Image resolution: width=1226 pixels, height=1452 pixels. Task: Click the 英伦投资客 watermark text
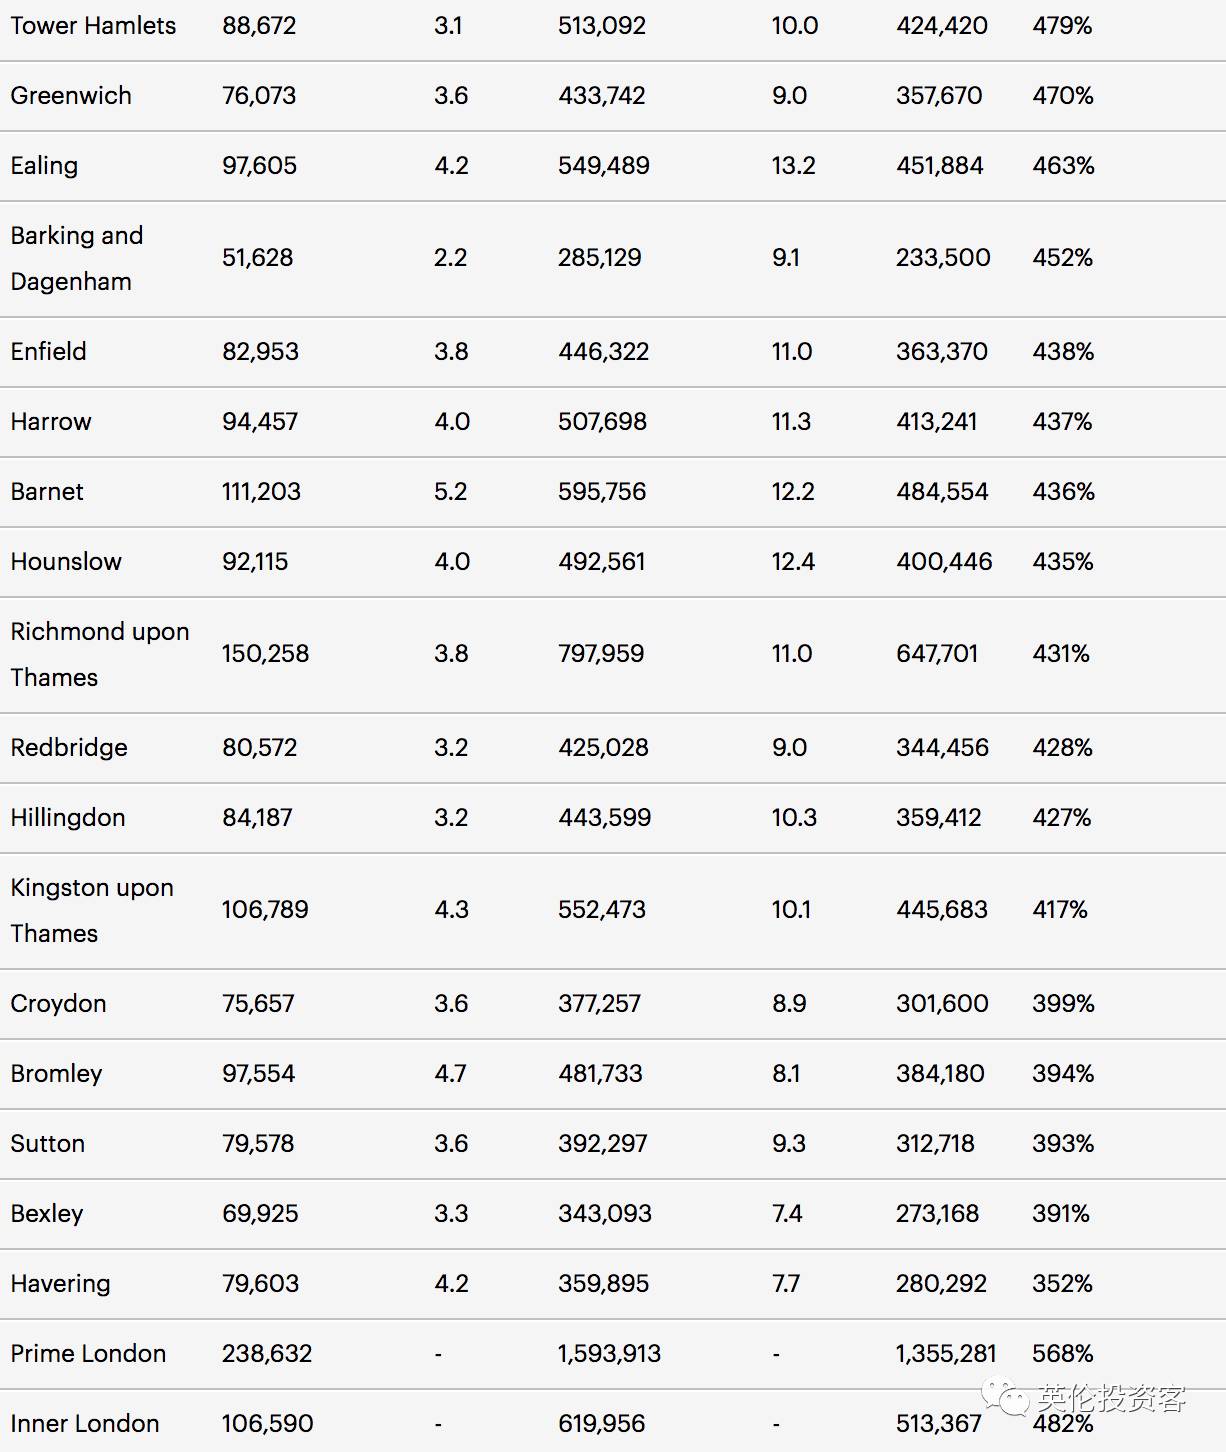pos(1111,1398)
